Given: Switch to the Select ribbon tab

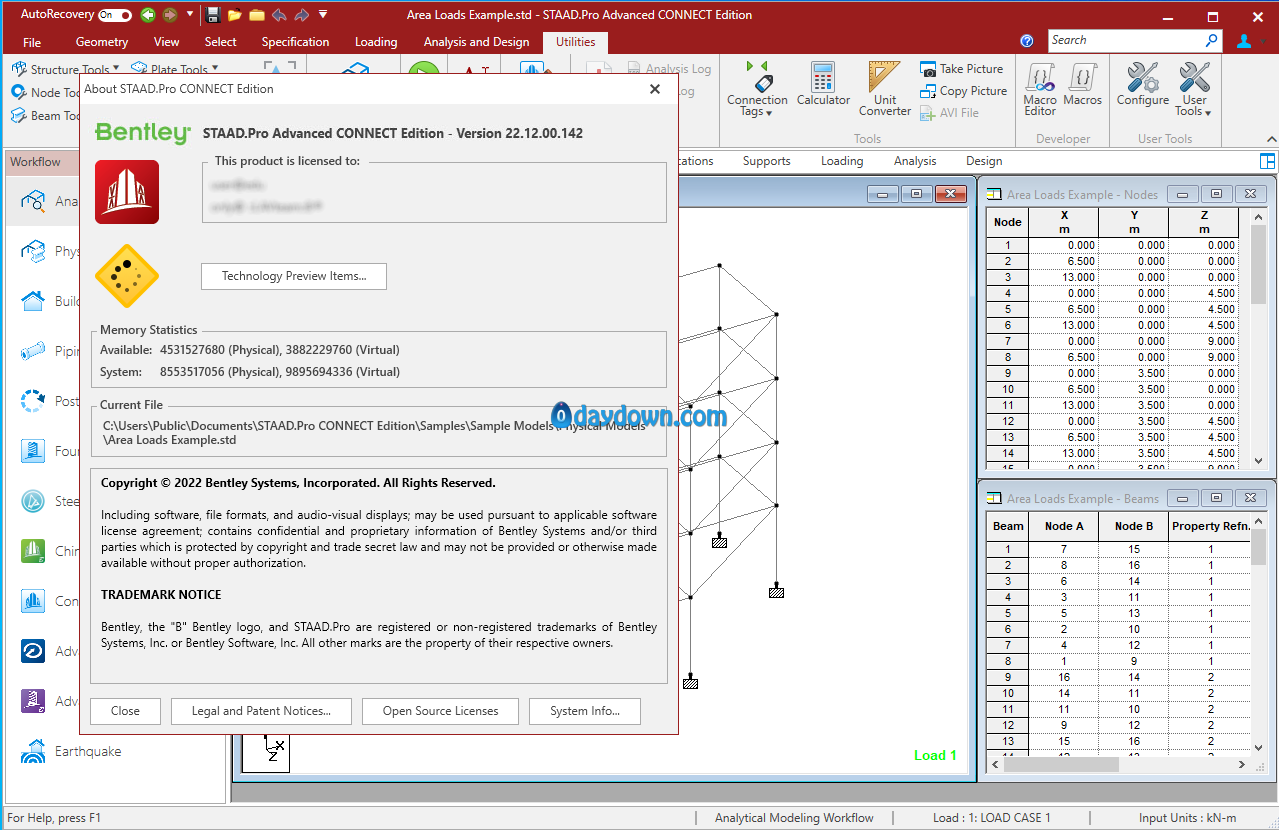Looking at the screenshot, I should (x=221, y=42).
